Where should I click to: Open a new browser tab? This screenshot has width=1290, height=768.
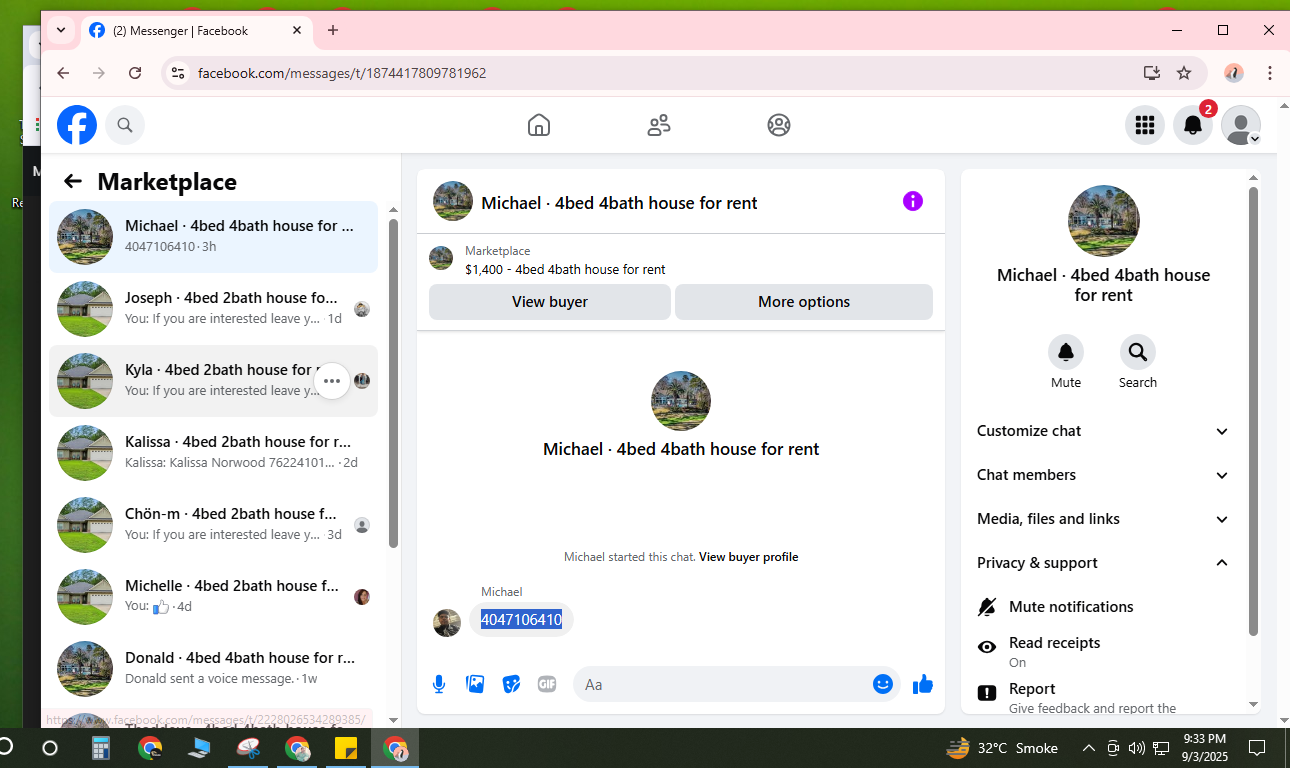coord(333,30)
